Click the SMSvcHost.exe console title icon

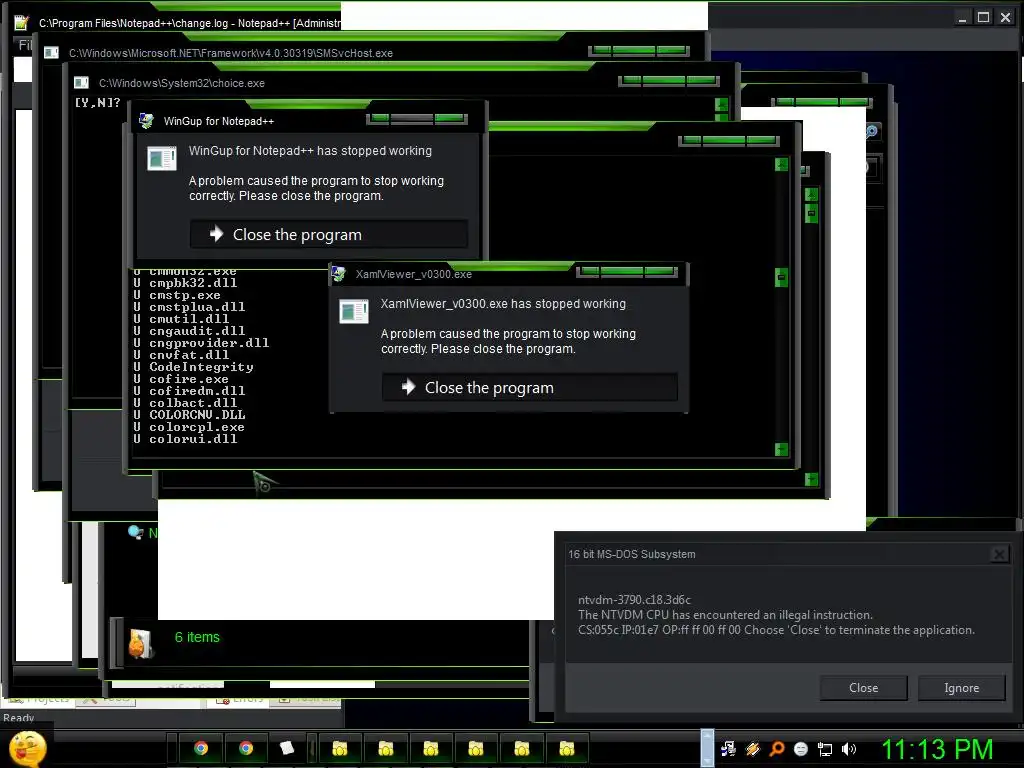click(51, 53)
